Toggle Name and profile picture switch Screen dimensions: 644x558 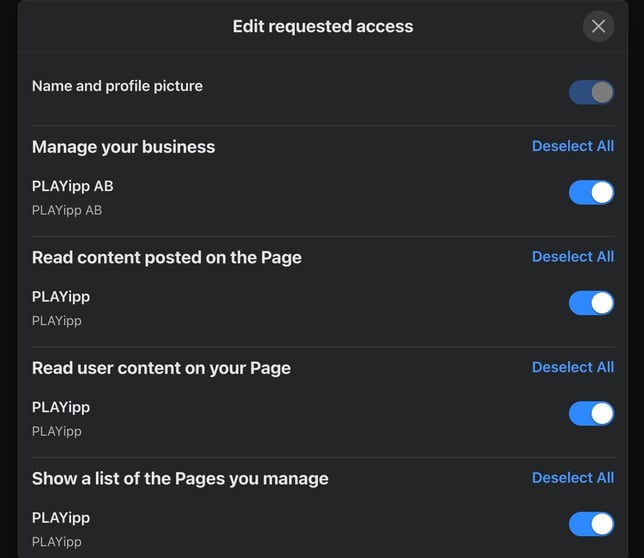click(x=591, y=93)
